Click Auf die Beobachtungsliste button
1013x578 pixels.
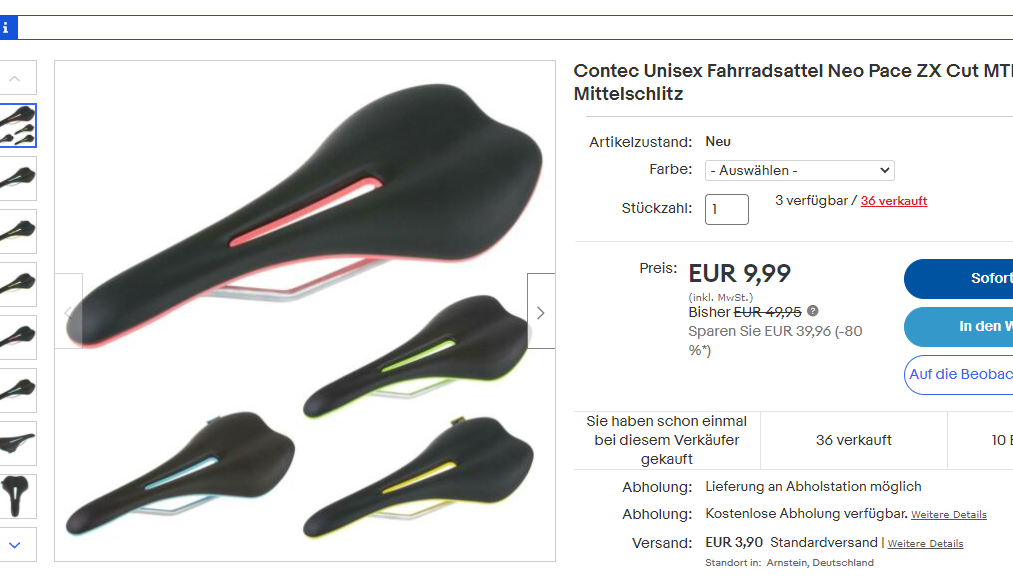(959, 375)
